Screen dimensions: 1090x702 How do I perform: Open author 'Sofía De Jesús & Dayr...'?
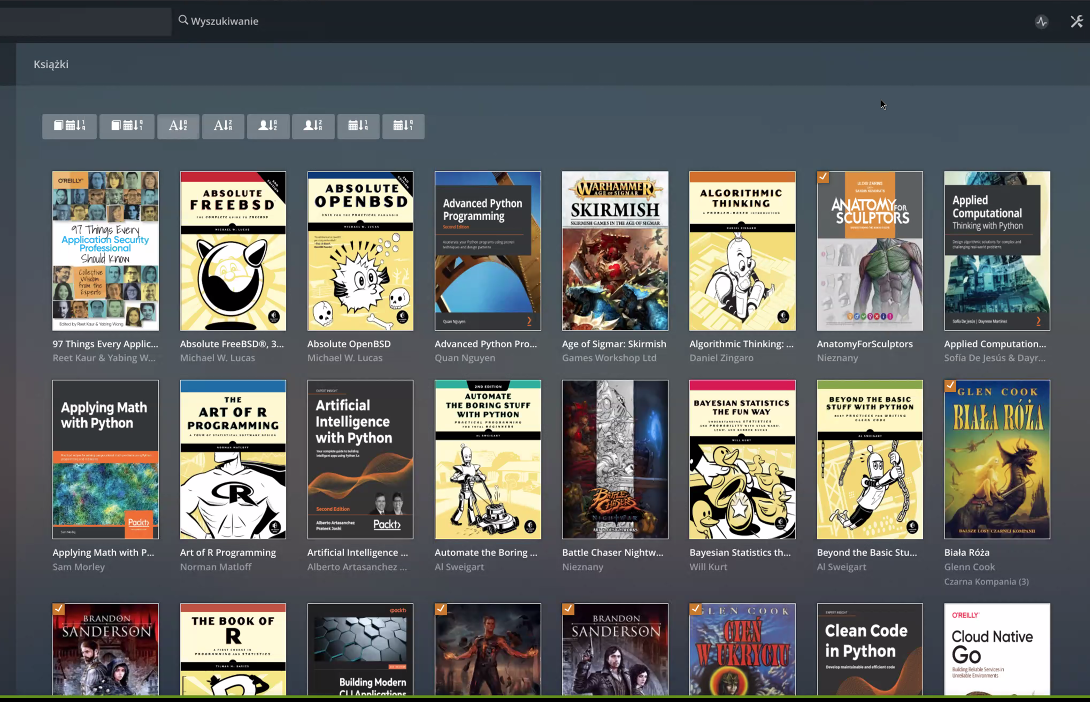(x=995, y=358)
